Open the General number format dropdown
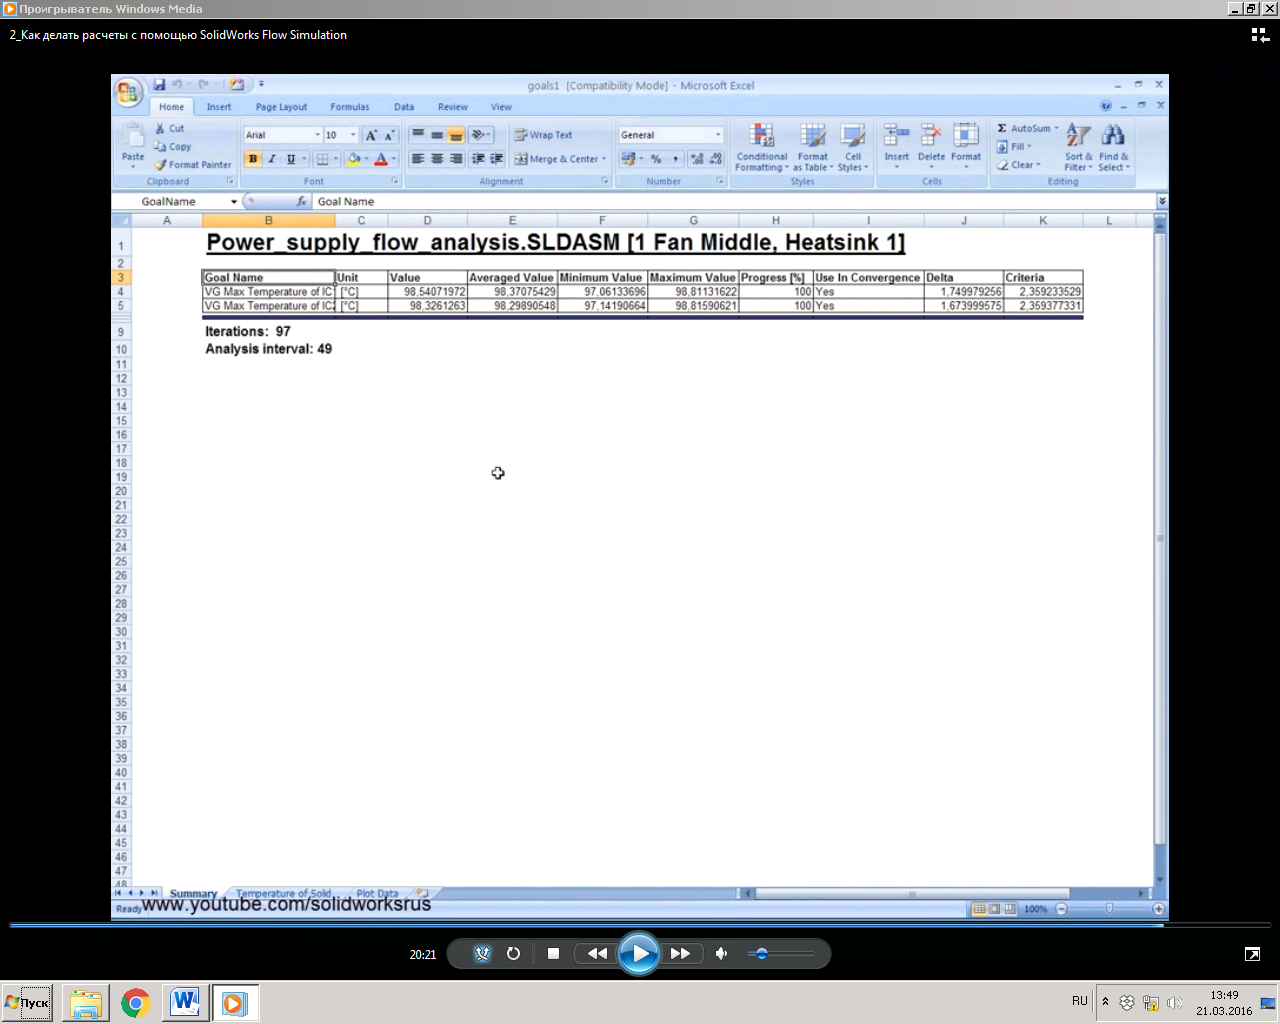 click(717, 135)
